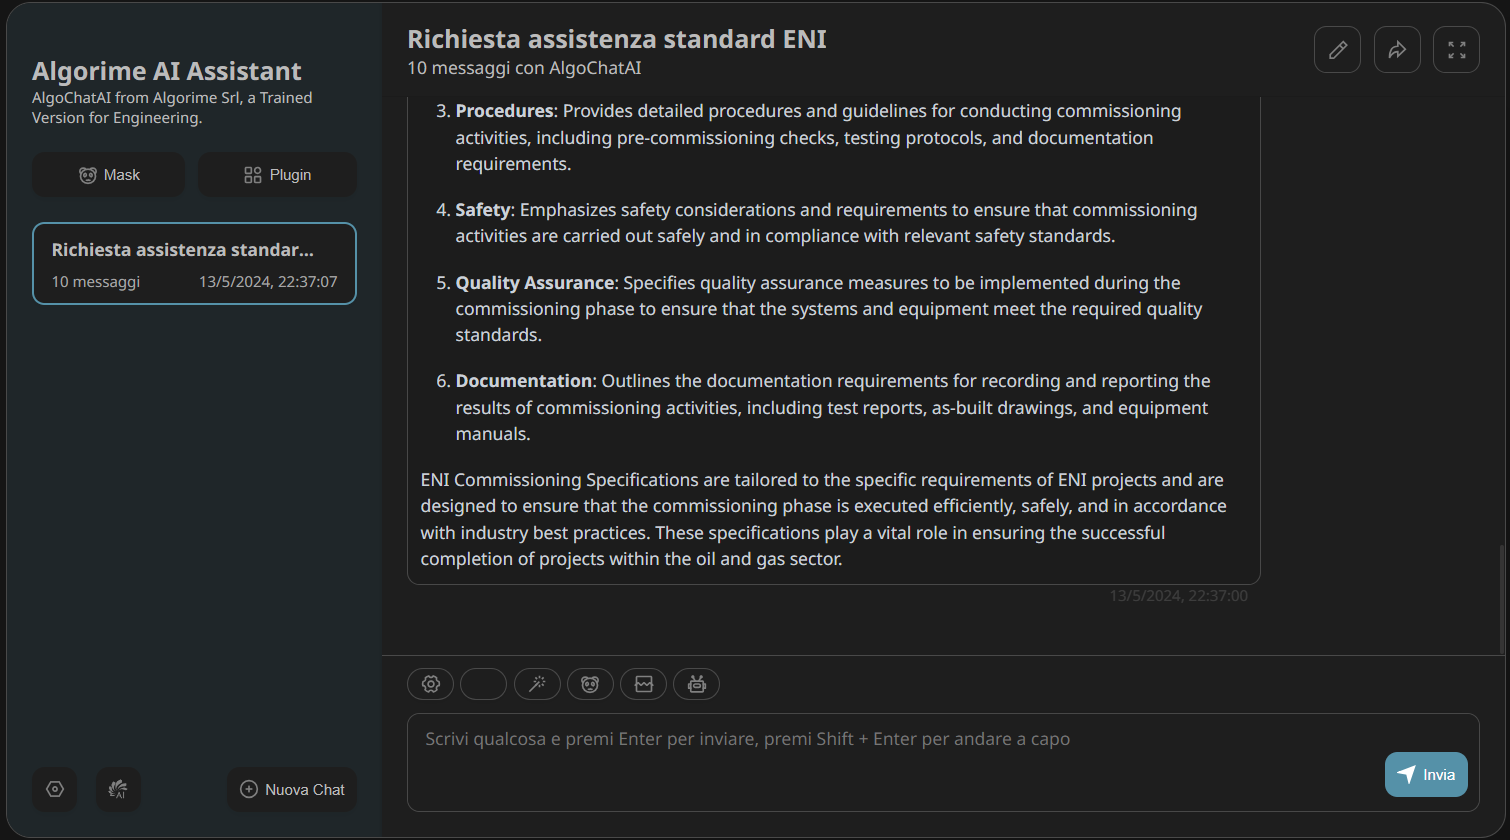Viewport: 1510px width, 840px height.
Task: Open the Plugin menu in sidebar
Action: click(x=277, y=175)
